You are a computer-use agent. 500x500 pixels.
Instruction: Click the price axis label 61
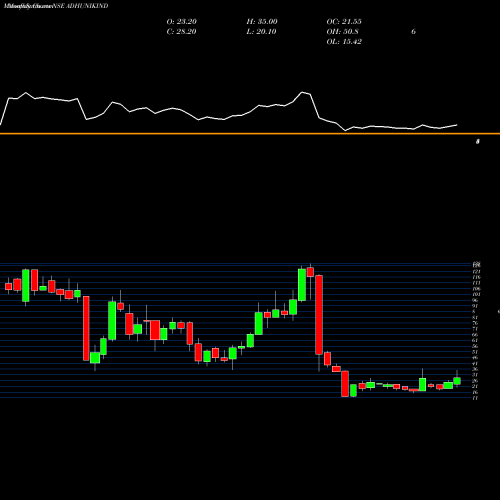(475, 340)
